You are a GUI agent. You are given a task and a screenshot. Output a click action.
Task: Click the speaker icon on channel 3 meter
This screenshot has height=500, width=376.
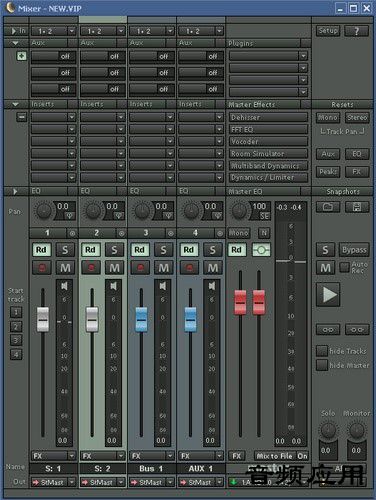(163, 286)
